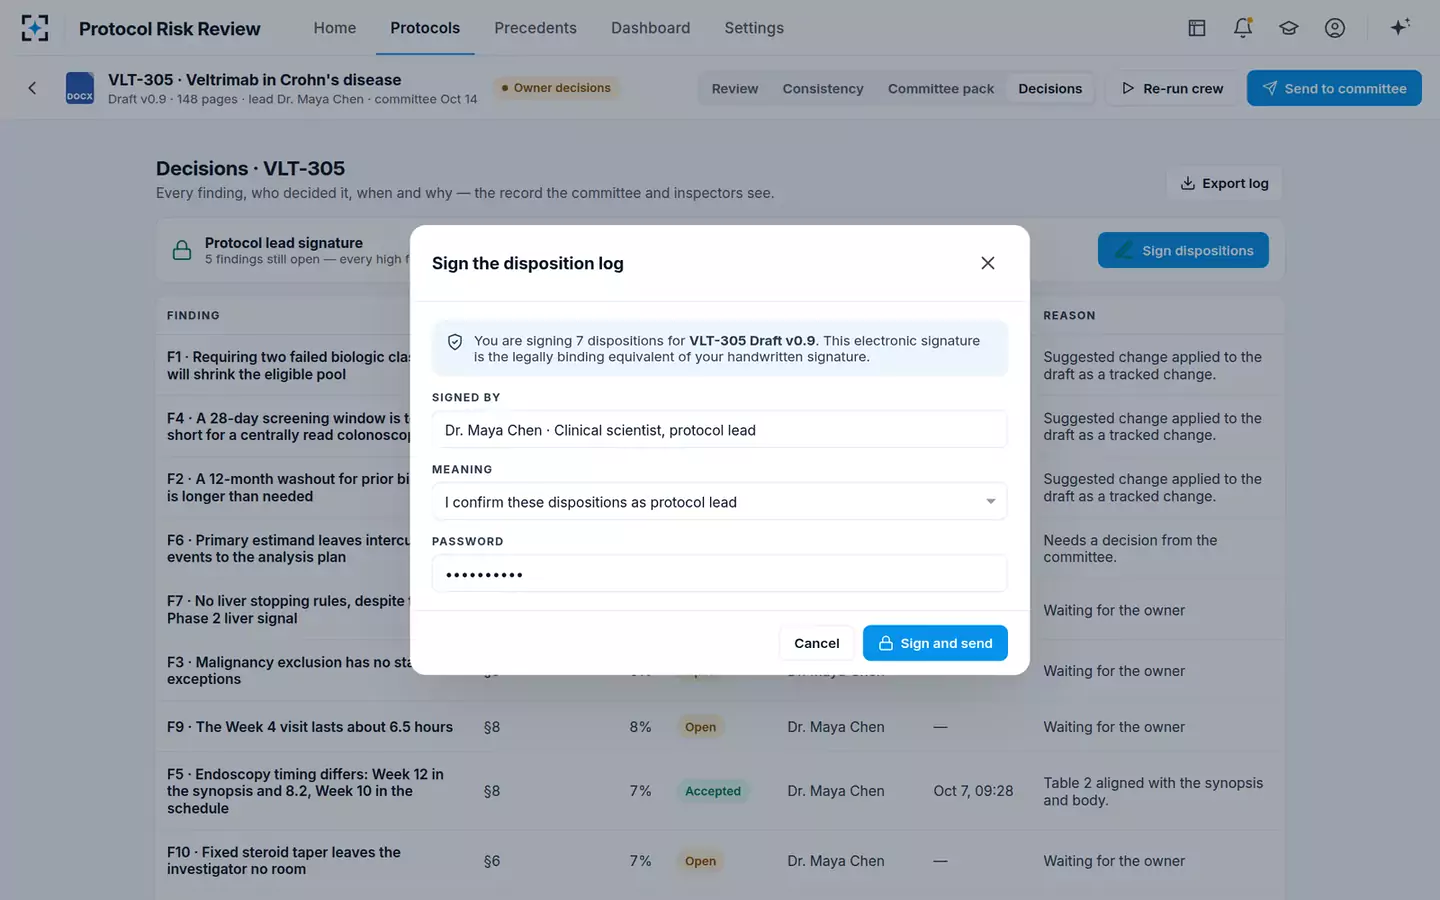The width and height of the screenshot is (1440, 900).
Task: Click Sign and send button
Action: point(935,643)
